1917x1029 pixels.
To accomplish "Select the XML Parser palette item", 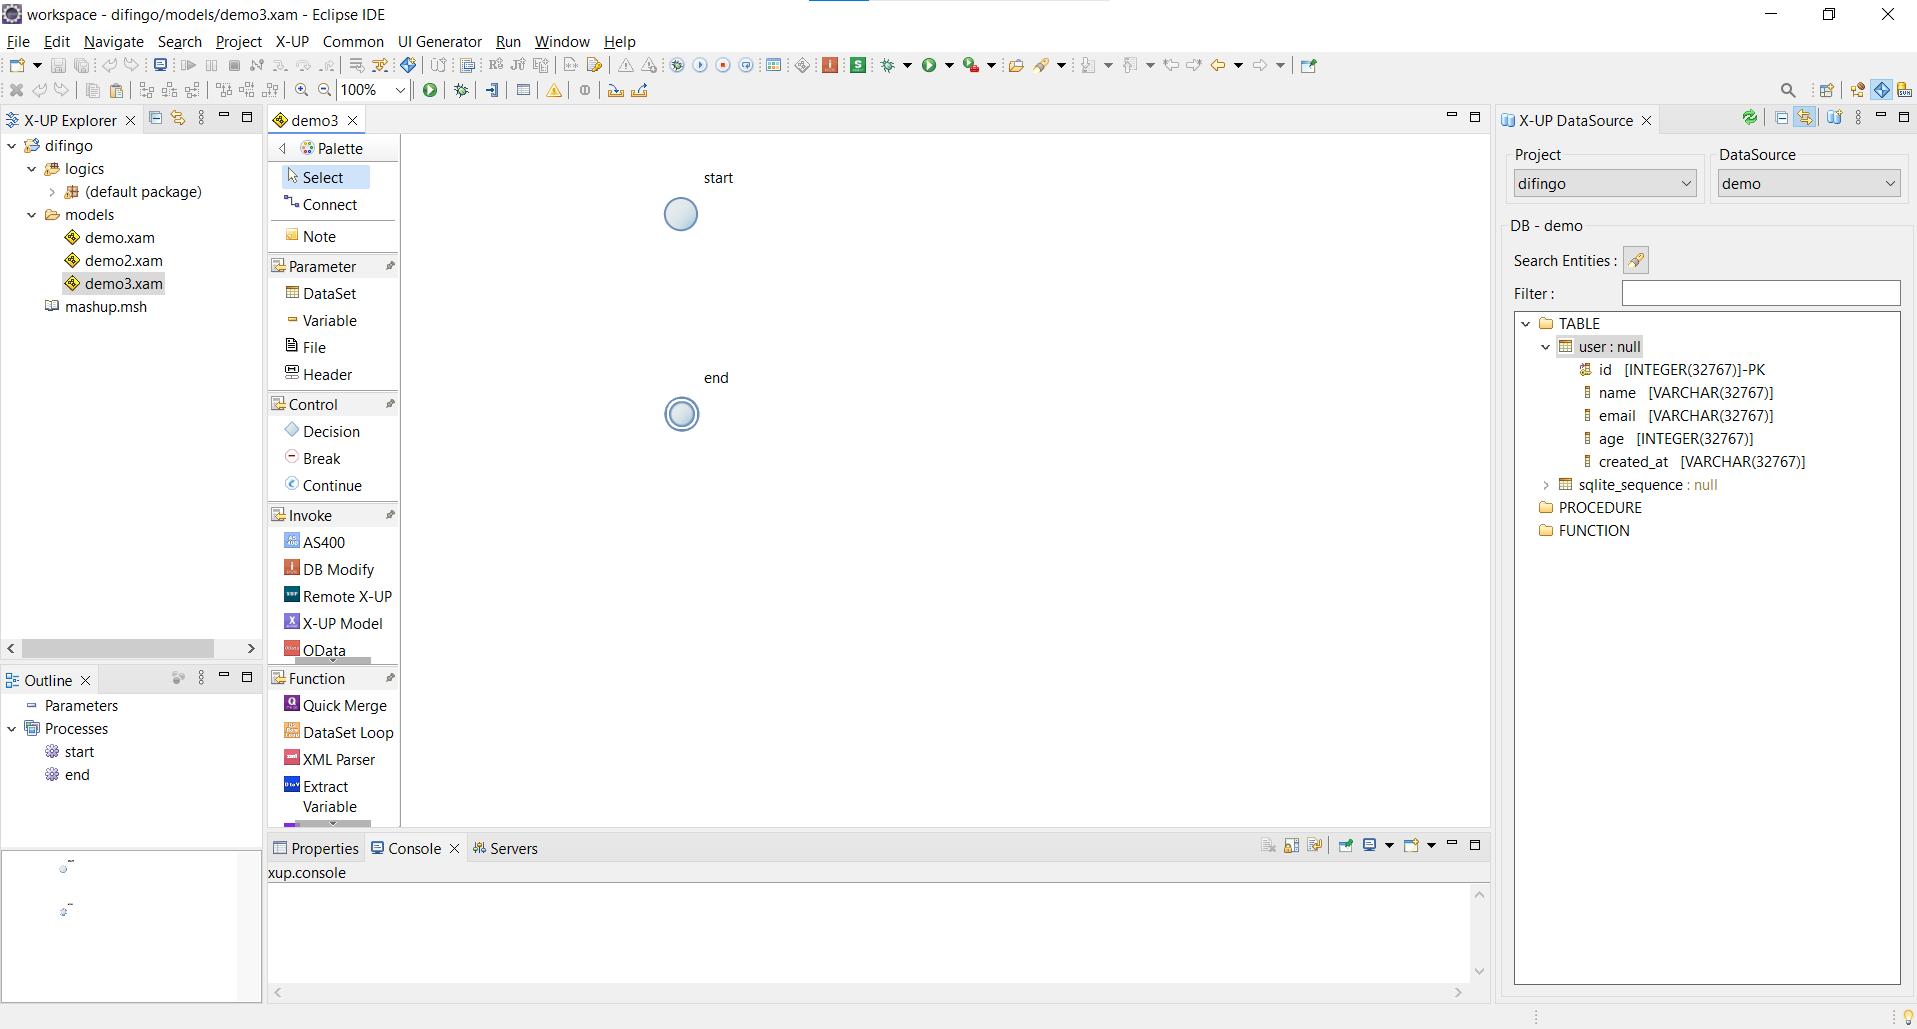I will click(x=338, y=759).
